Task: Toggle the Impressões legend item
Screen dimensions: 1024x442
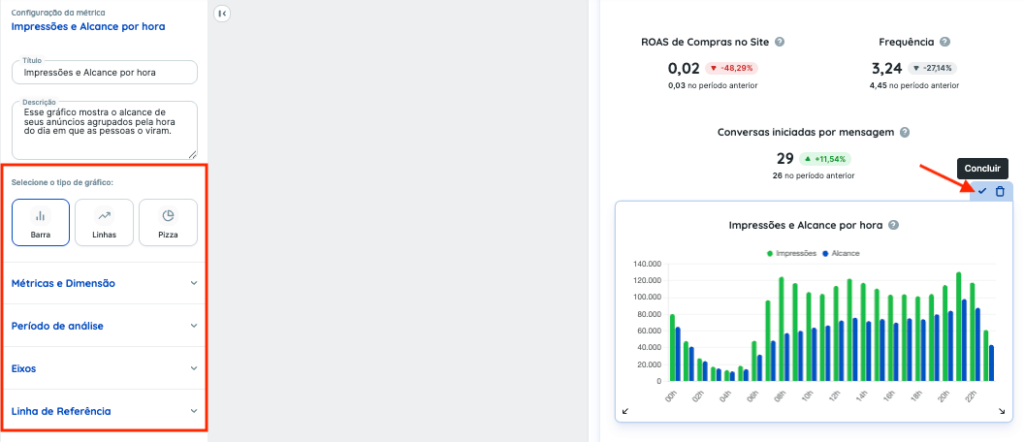Action: (x=792, y=253)
